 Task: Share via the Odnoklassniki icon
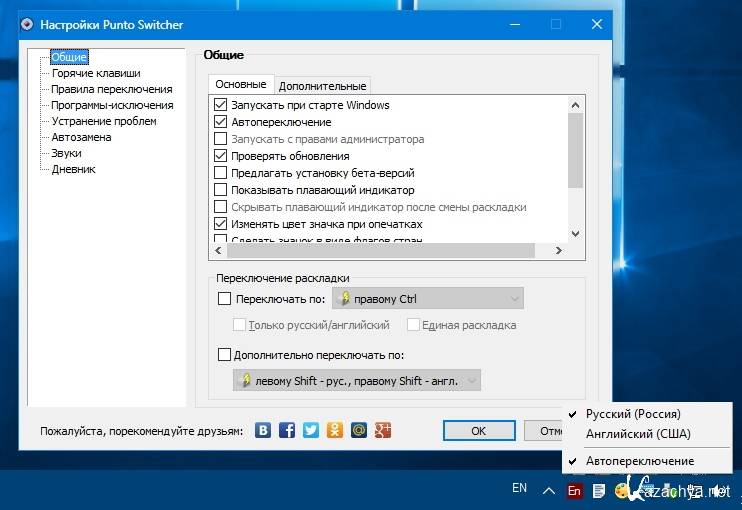tap(335, 430)
